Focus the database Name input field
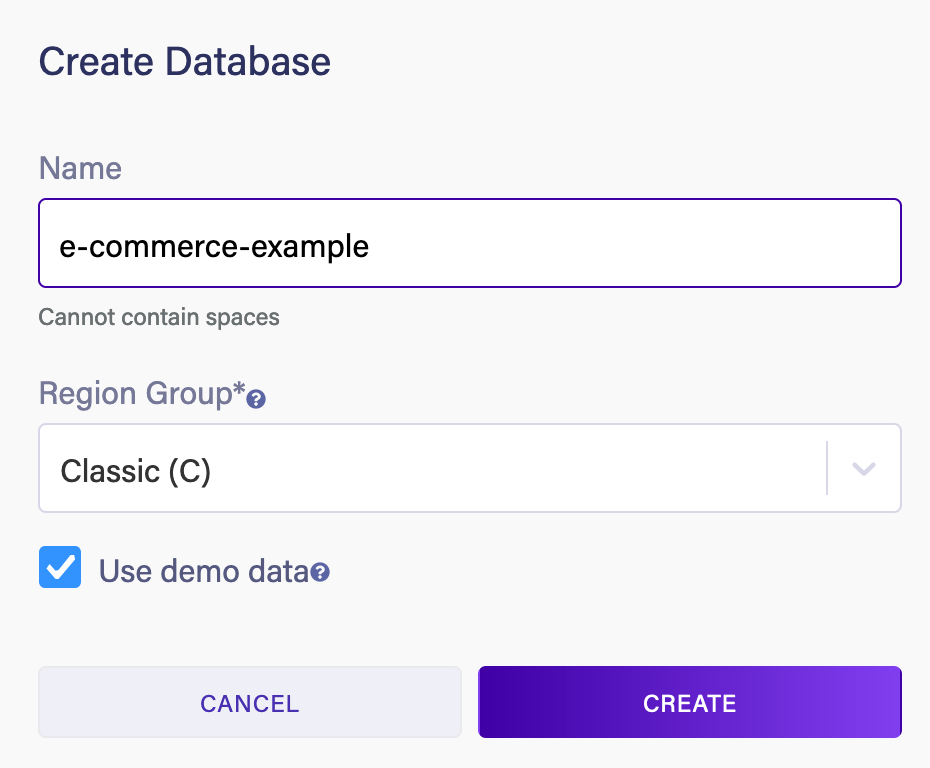Viewport: 930px width, 768px height. pyautogui.click(x=469, y=243)
